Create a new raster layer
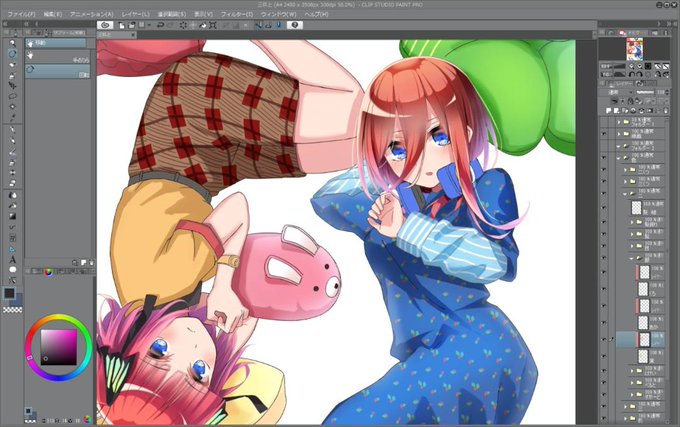The height and width of the screenshot is (427, 680). 609,111
